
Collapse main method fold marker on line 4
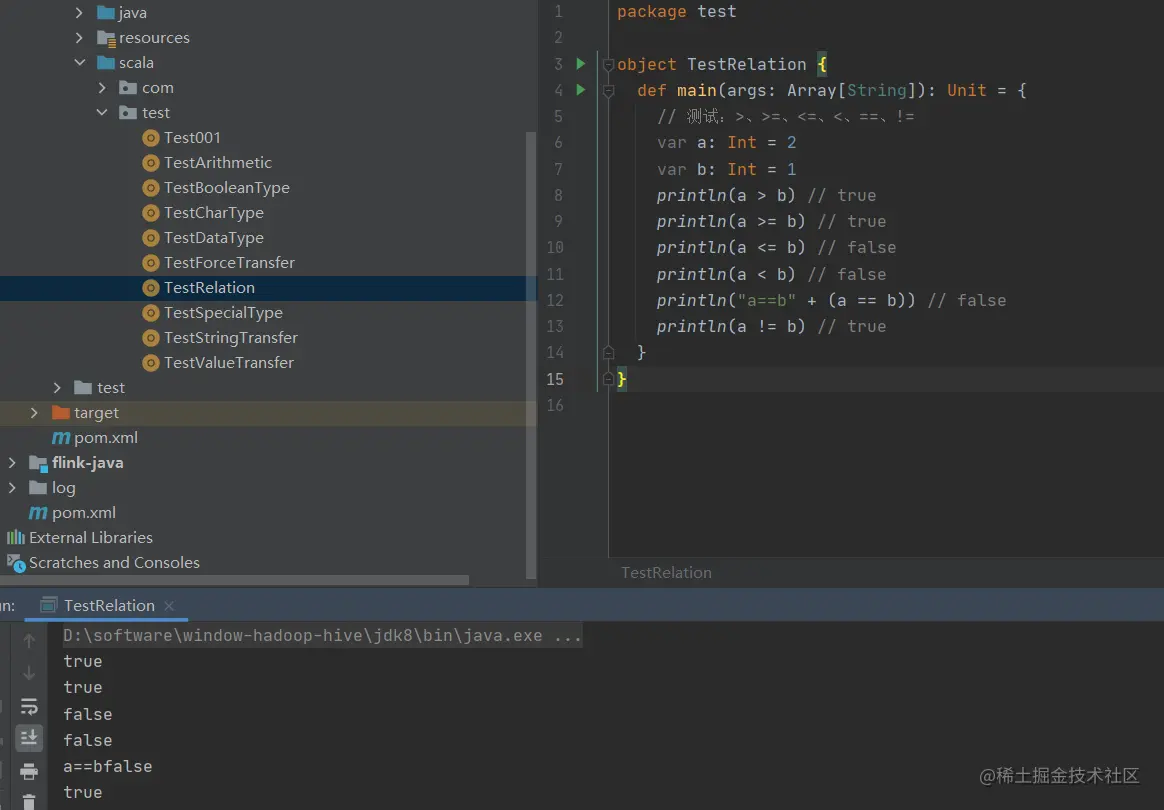[x=608, y=91]
